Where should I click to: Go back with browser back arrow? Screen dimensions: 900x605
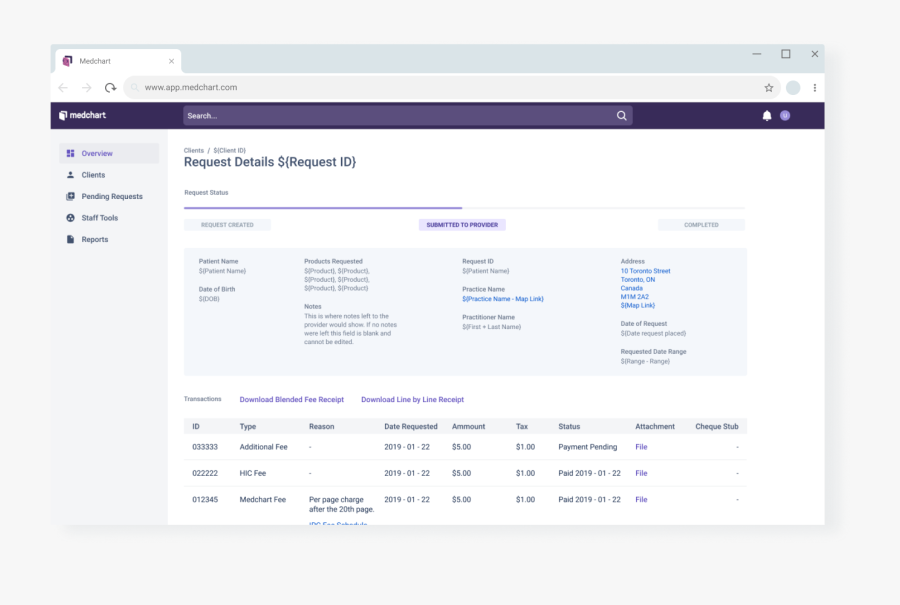[x=64, y=88]
